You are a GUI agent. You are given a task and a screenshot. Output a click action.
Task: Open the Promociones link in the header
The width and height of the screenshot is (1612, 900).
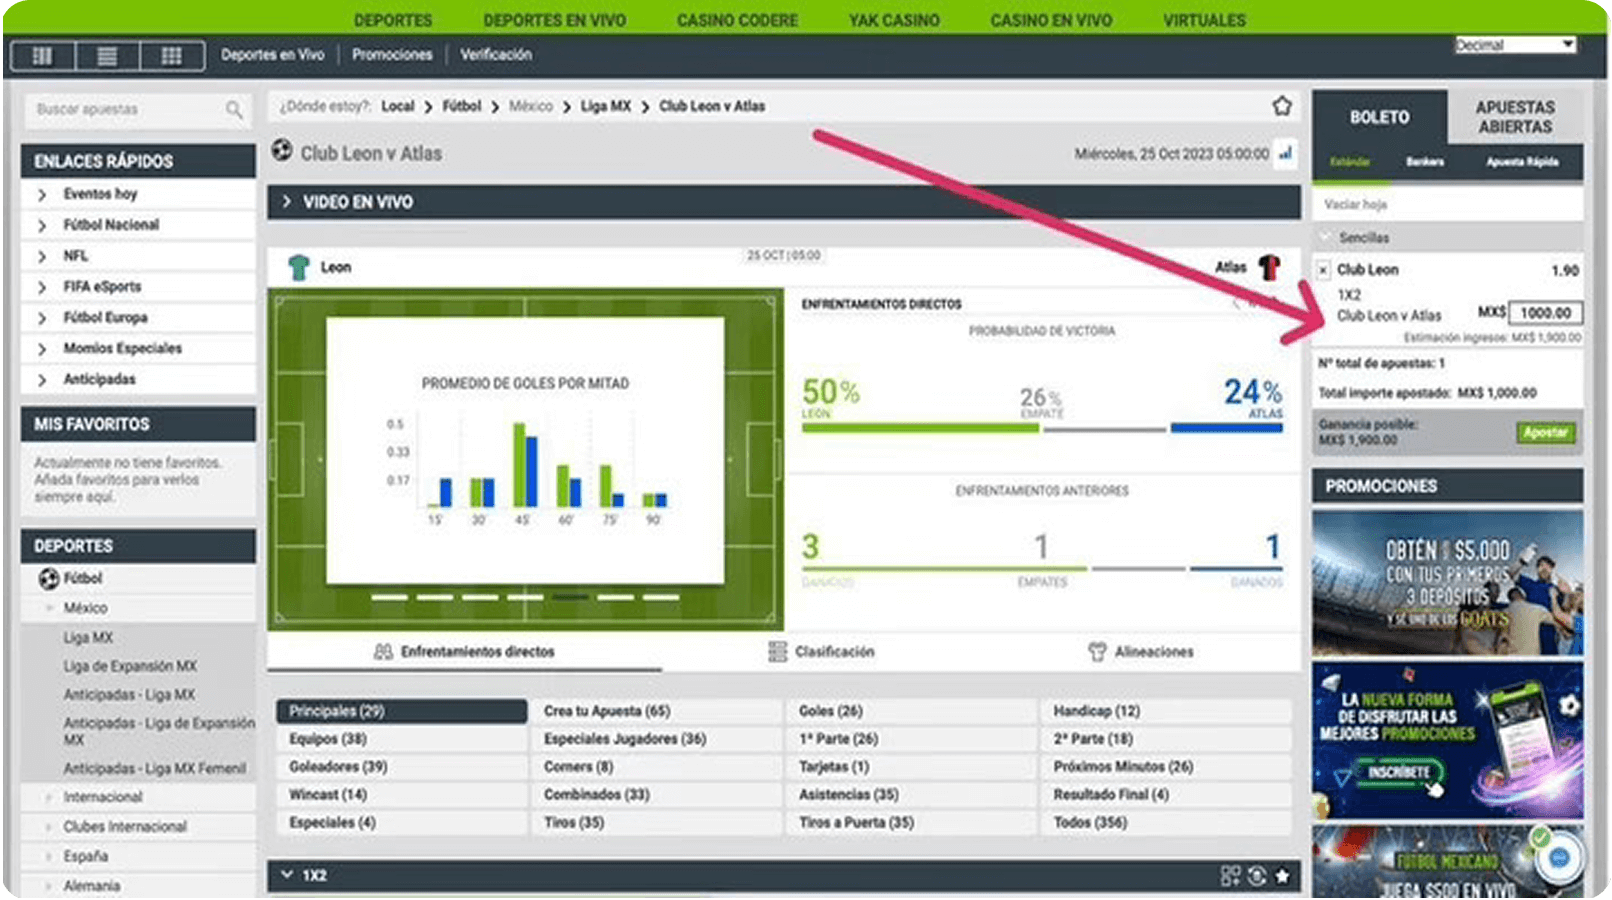[392, 55]
